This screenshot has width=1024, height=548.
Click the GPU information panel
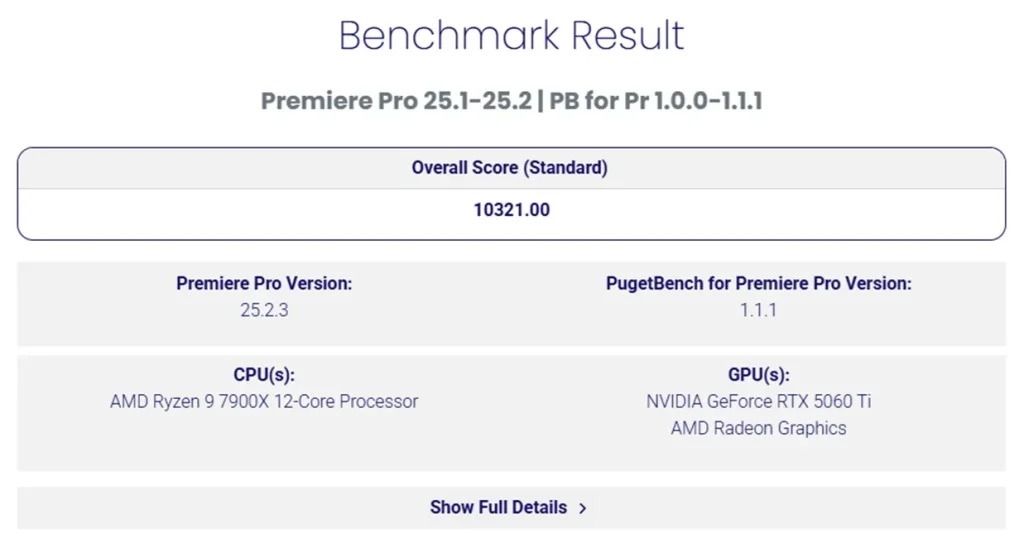[758, 413]
